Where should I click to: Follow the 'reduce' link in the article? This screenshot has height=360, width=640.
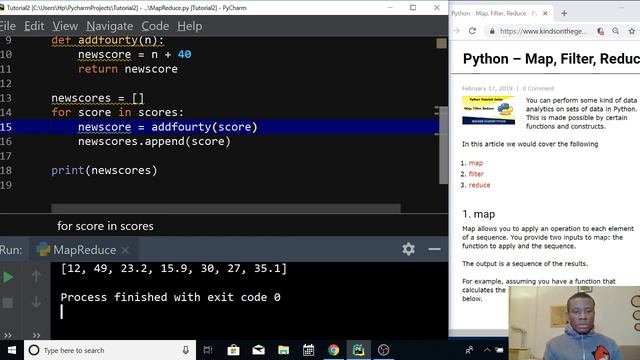(479, 185)
